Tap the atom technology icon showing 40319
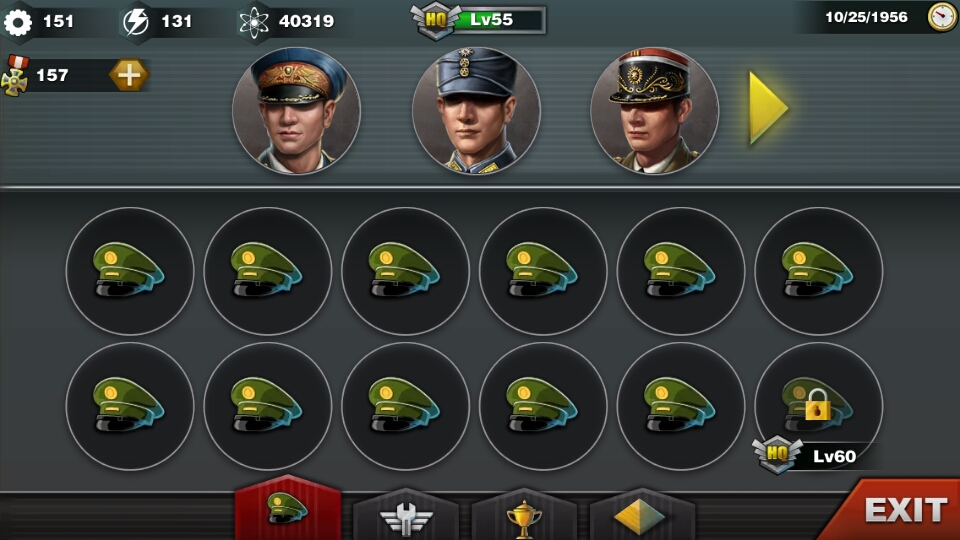The height and width of the screenshot is (540, 960). click(253, 23)
